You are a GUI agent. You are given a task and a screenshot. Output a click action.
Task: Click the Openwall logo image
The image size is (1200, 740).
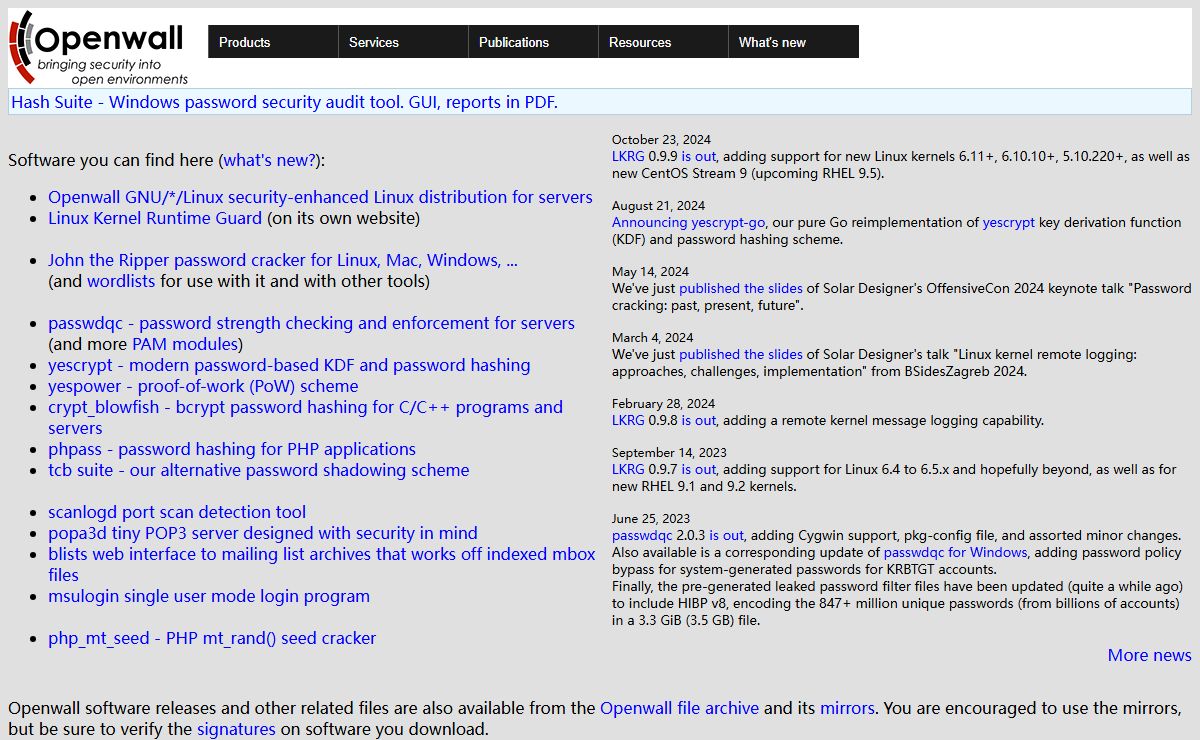(x=98, y=47)
